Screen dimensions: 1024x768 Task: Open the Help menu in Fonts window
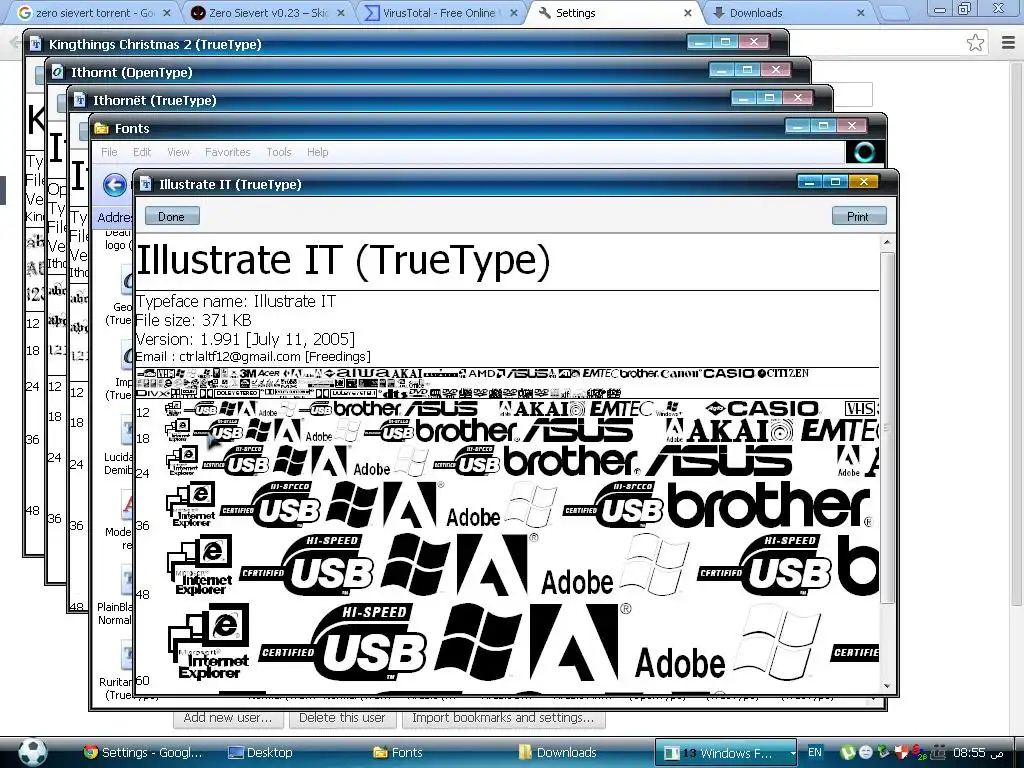coord(317,152)
